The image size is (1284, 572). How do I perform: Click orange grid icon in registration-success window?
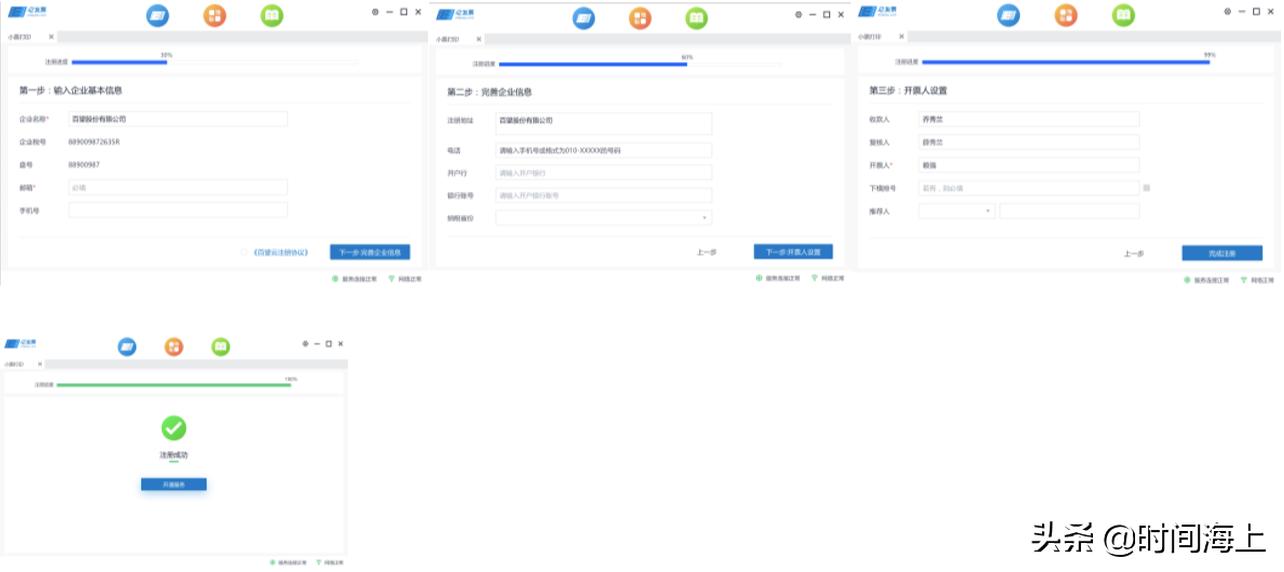(x=174, y=347)
